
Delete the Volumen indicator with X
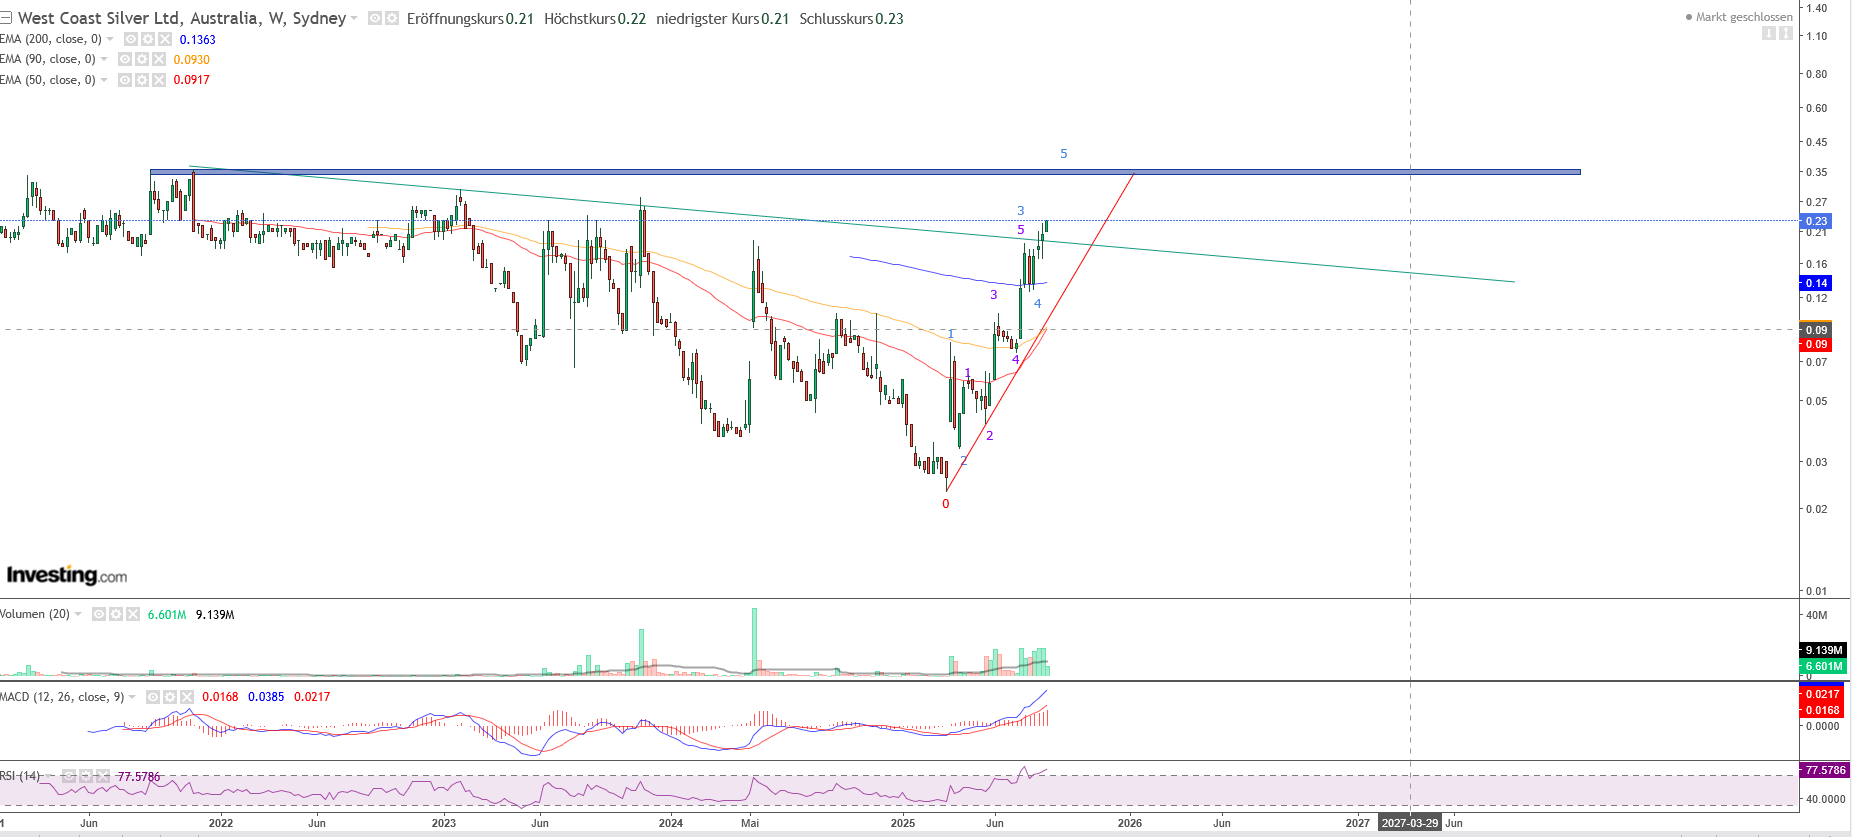[132, 614]
